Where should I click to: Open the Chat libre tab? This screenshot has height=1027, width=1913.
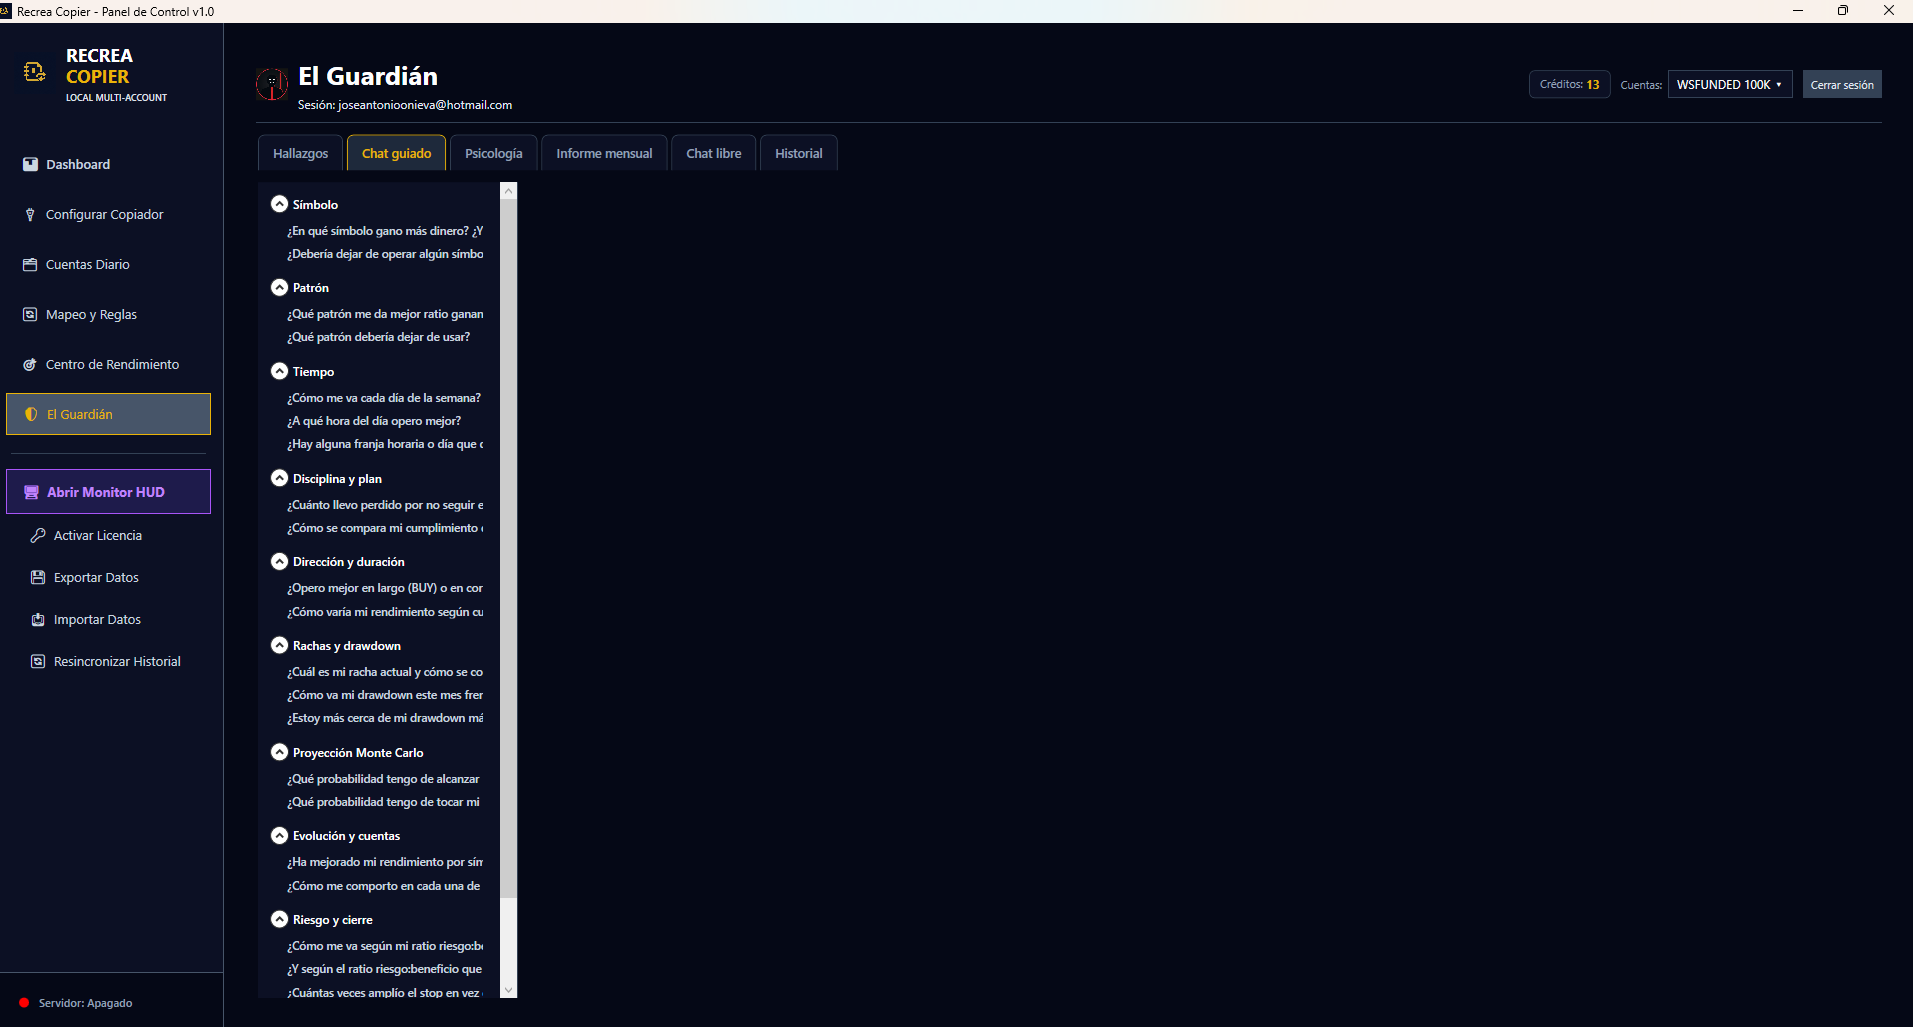click(x=714, y=153)
